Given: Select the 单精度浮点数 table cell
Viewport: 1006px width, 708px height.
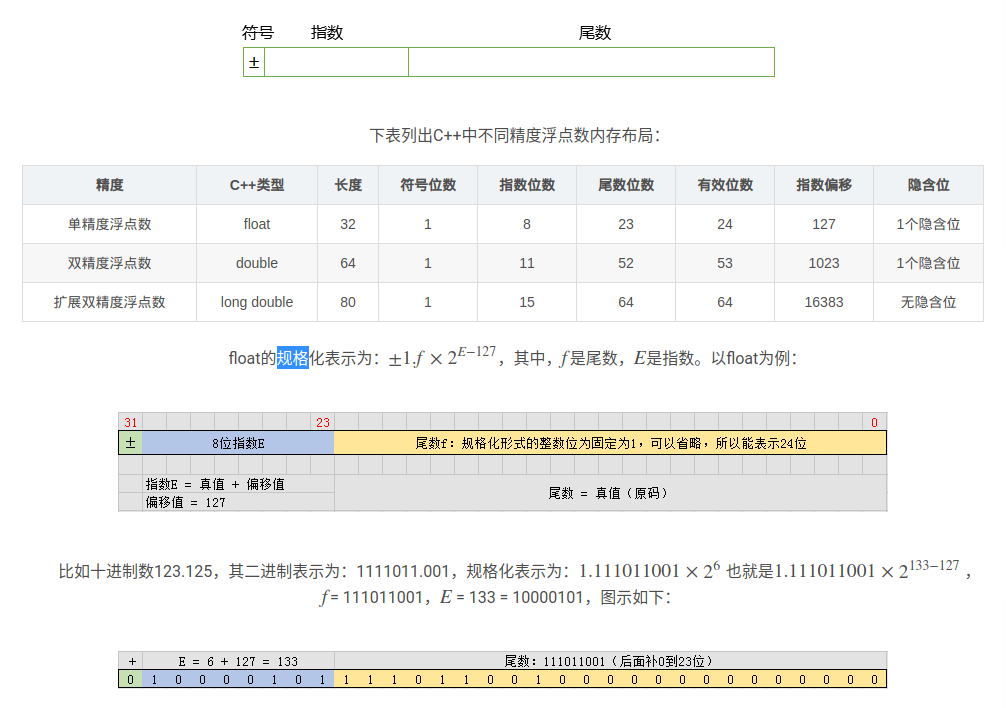Looking at the screenshot, I should tap(110, 224).
